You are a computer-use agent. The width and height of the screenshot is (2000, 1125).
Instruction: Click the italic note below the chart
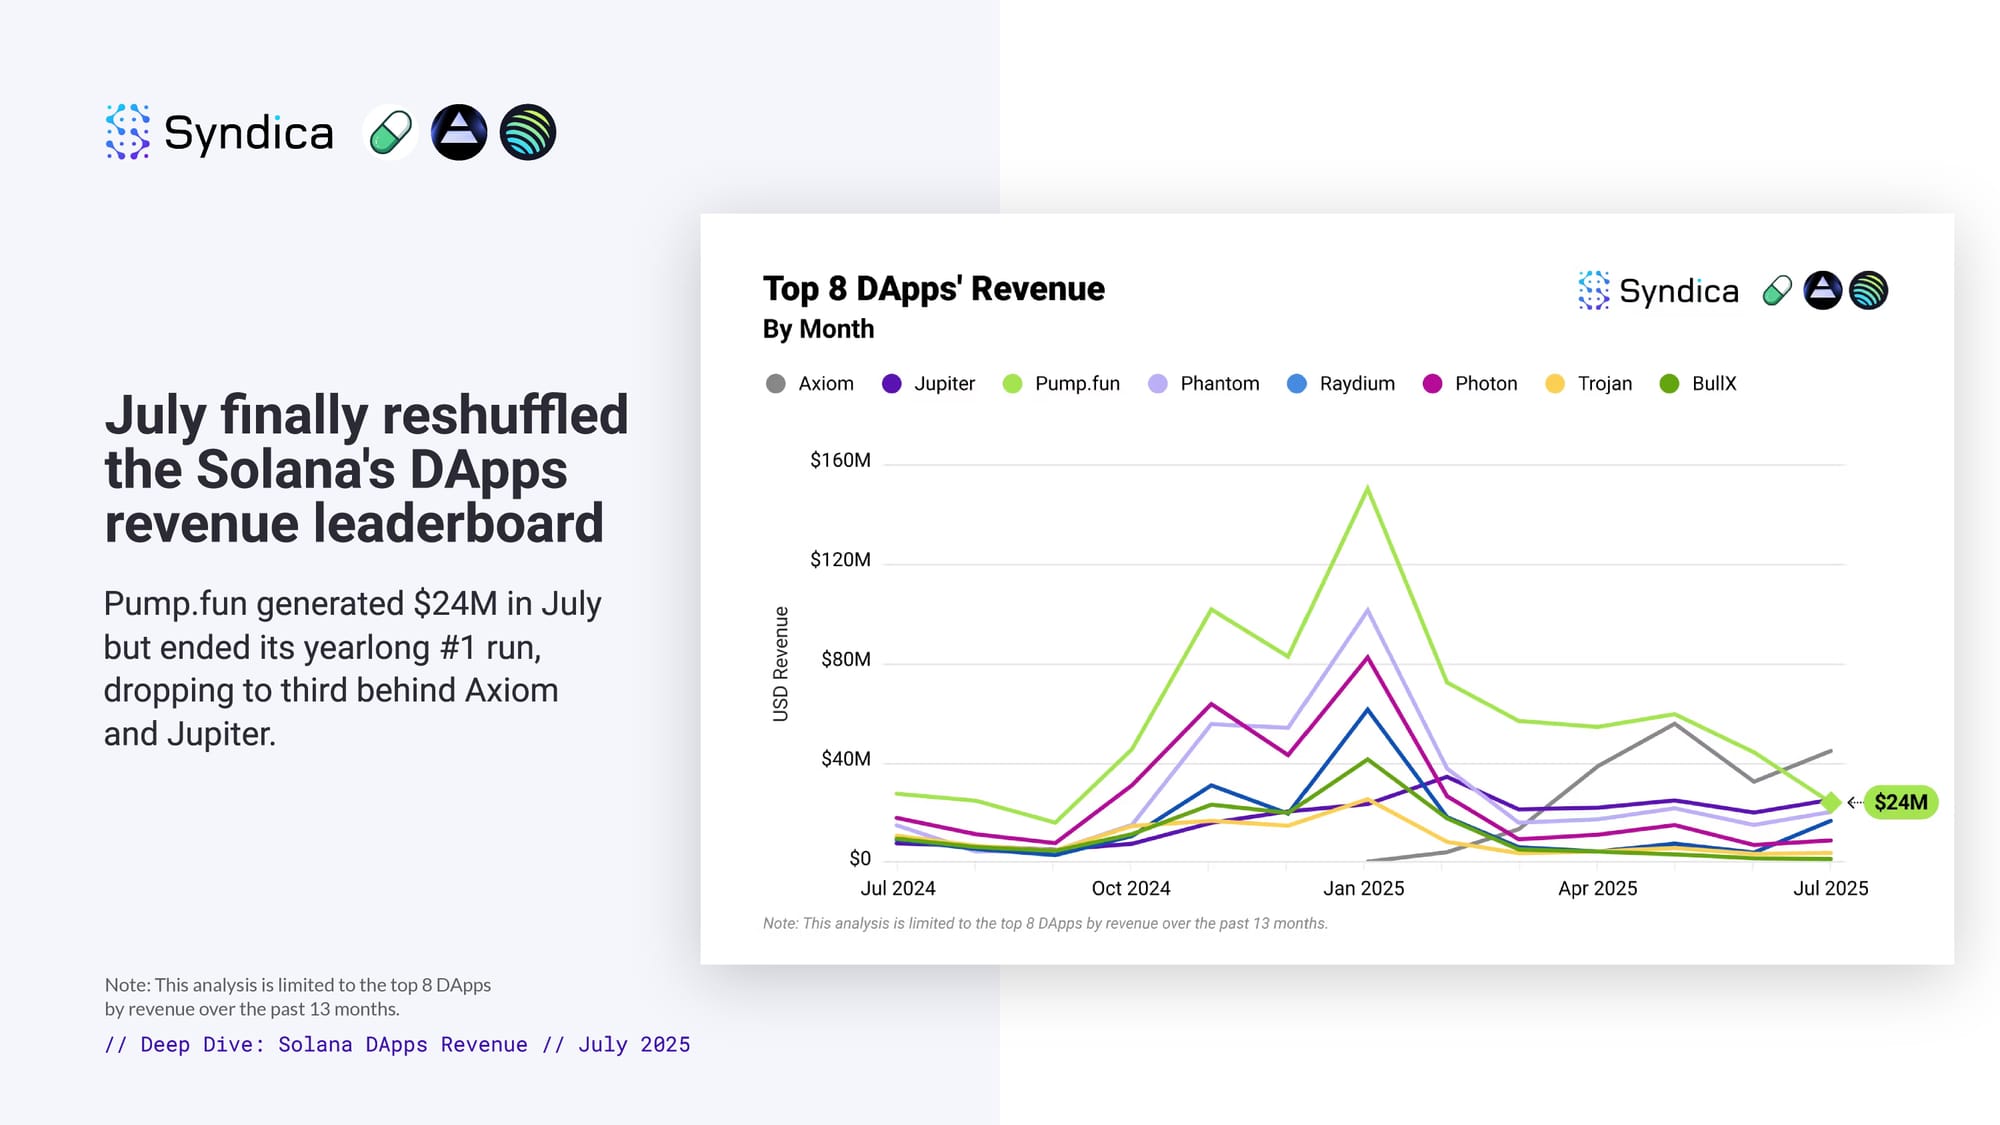click(x=1045, y=923)
